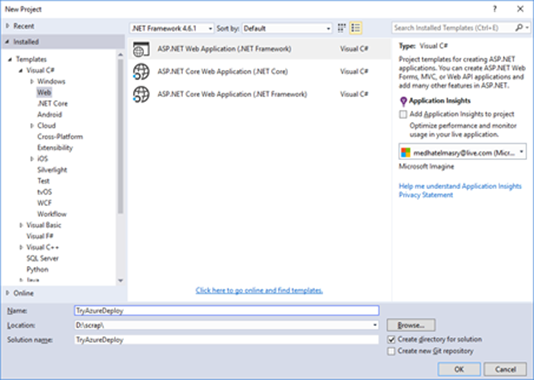Expand the Visual Basic tree node arrow

point(21,225)
